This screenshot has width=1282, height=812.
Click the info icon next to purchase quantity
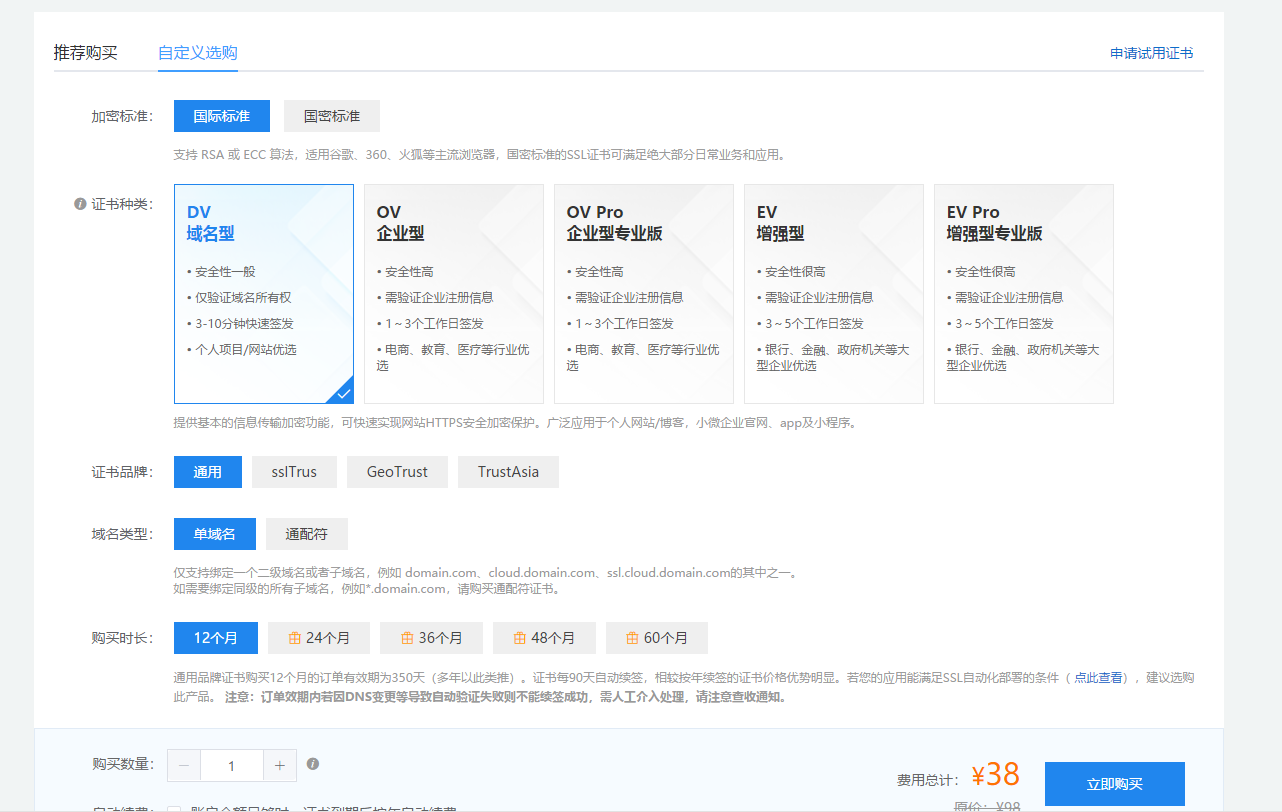pos(313,764)
